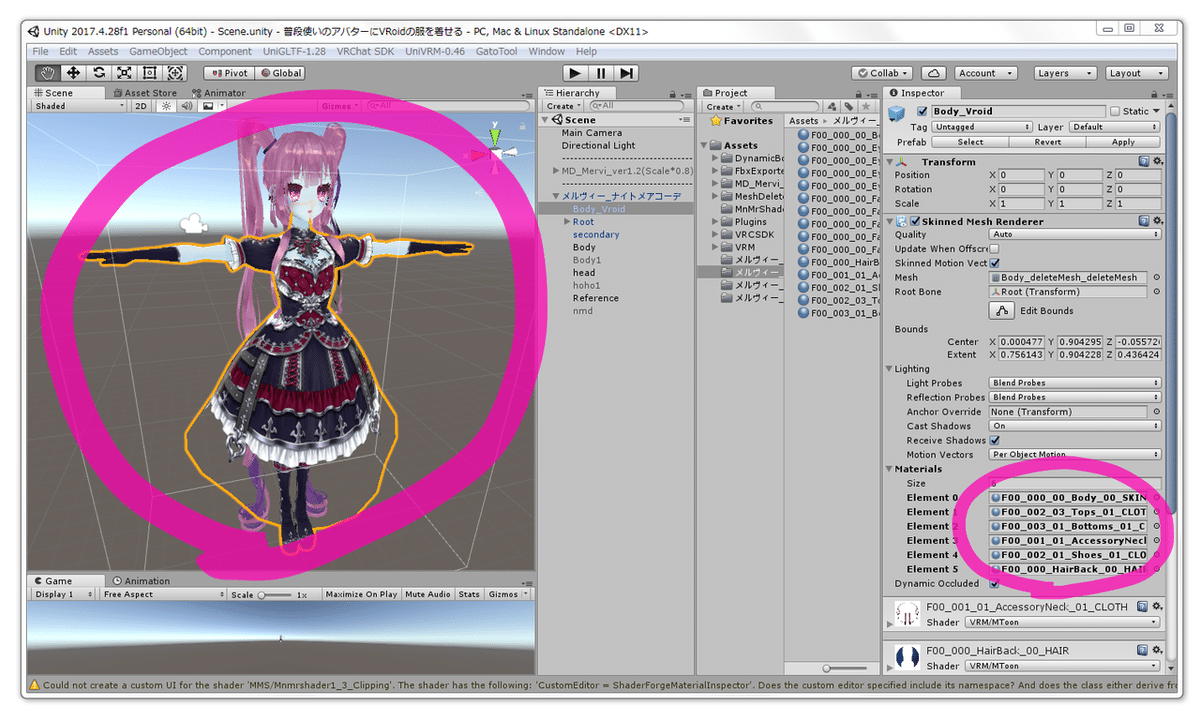Image resolution: width=1200 pixels, height=721 pixels.
Task: Switch to the Animation tab
Action: click(141, 581)
